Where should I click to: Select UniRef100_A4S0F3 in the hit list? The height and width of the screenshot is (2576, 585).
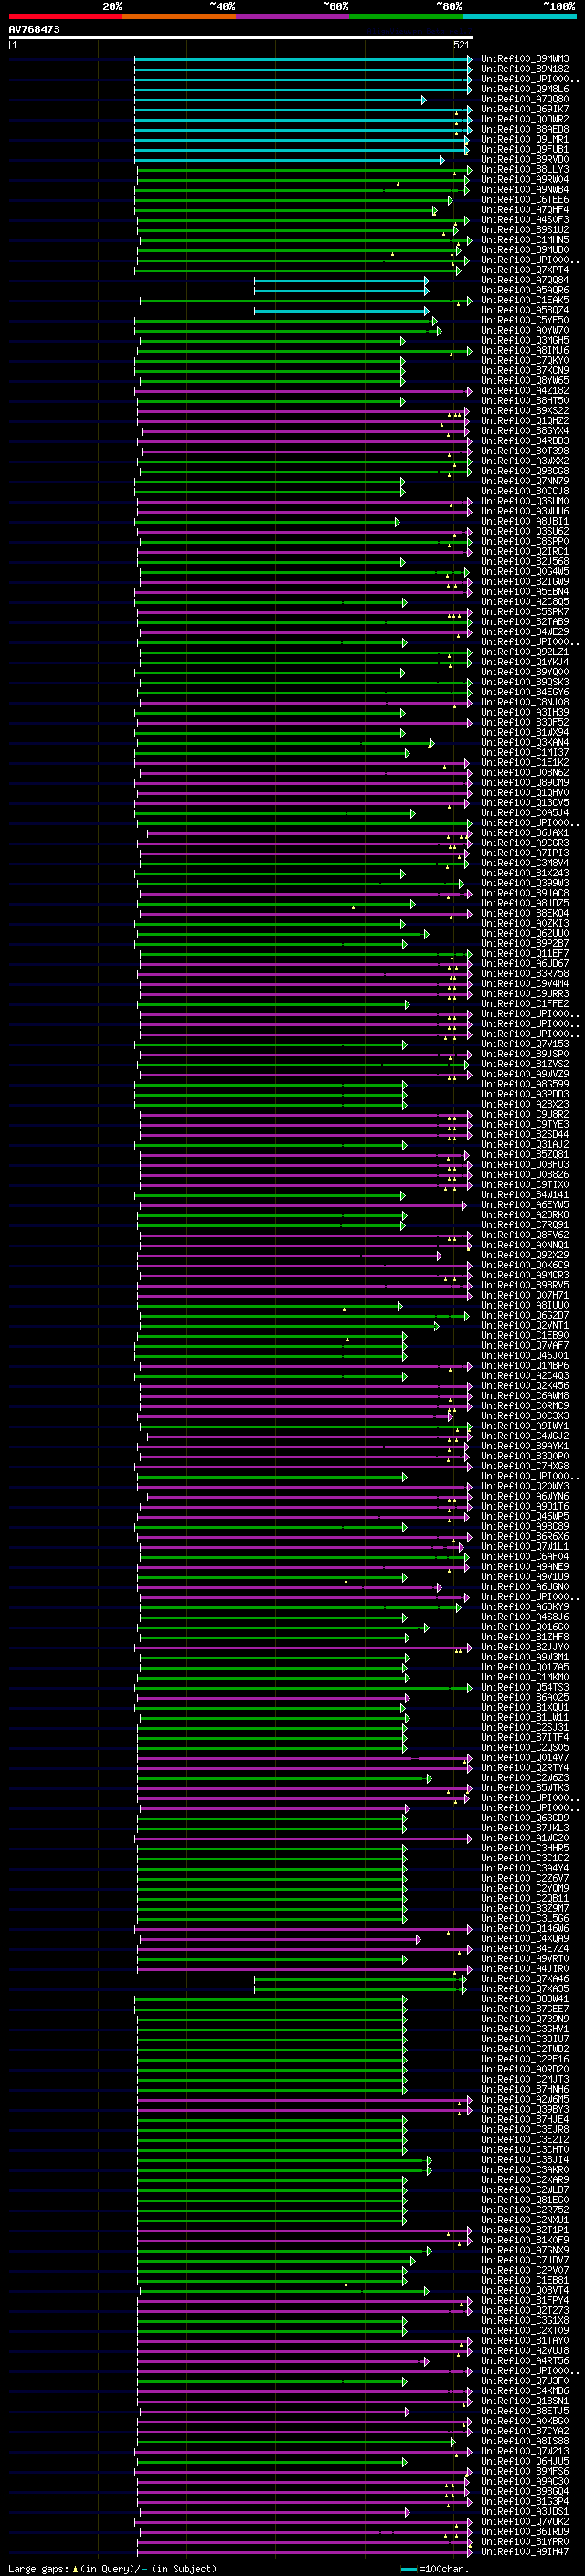(525, 220)
